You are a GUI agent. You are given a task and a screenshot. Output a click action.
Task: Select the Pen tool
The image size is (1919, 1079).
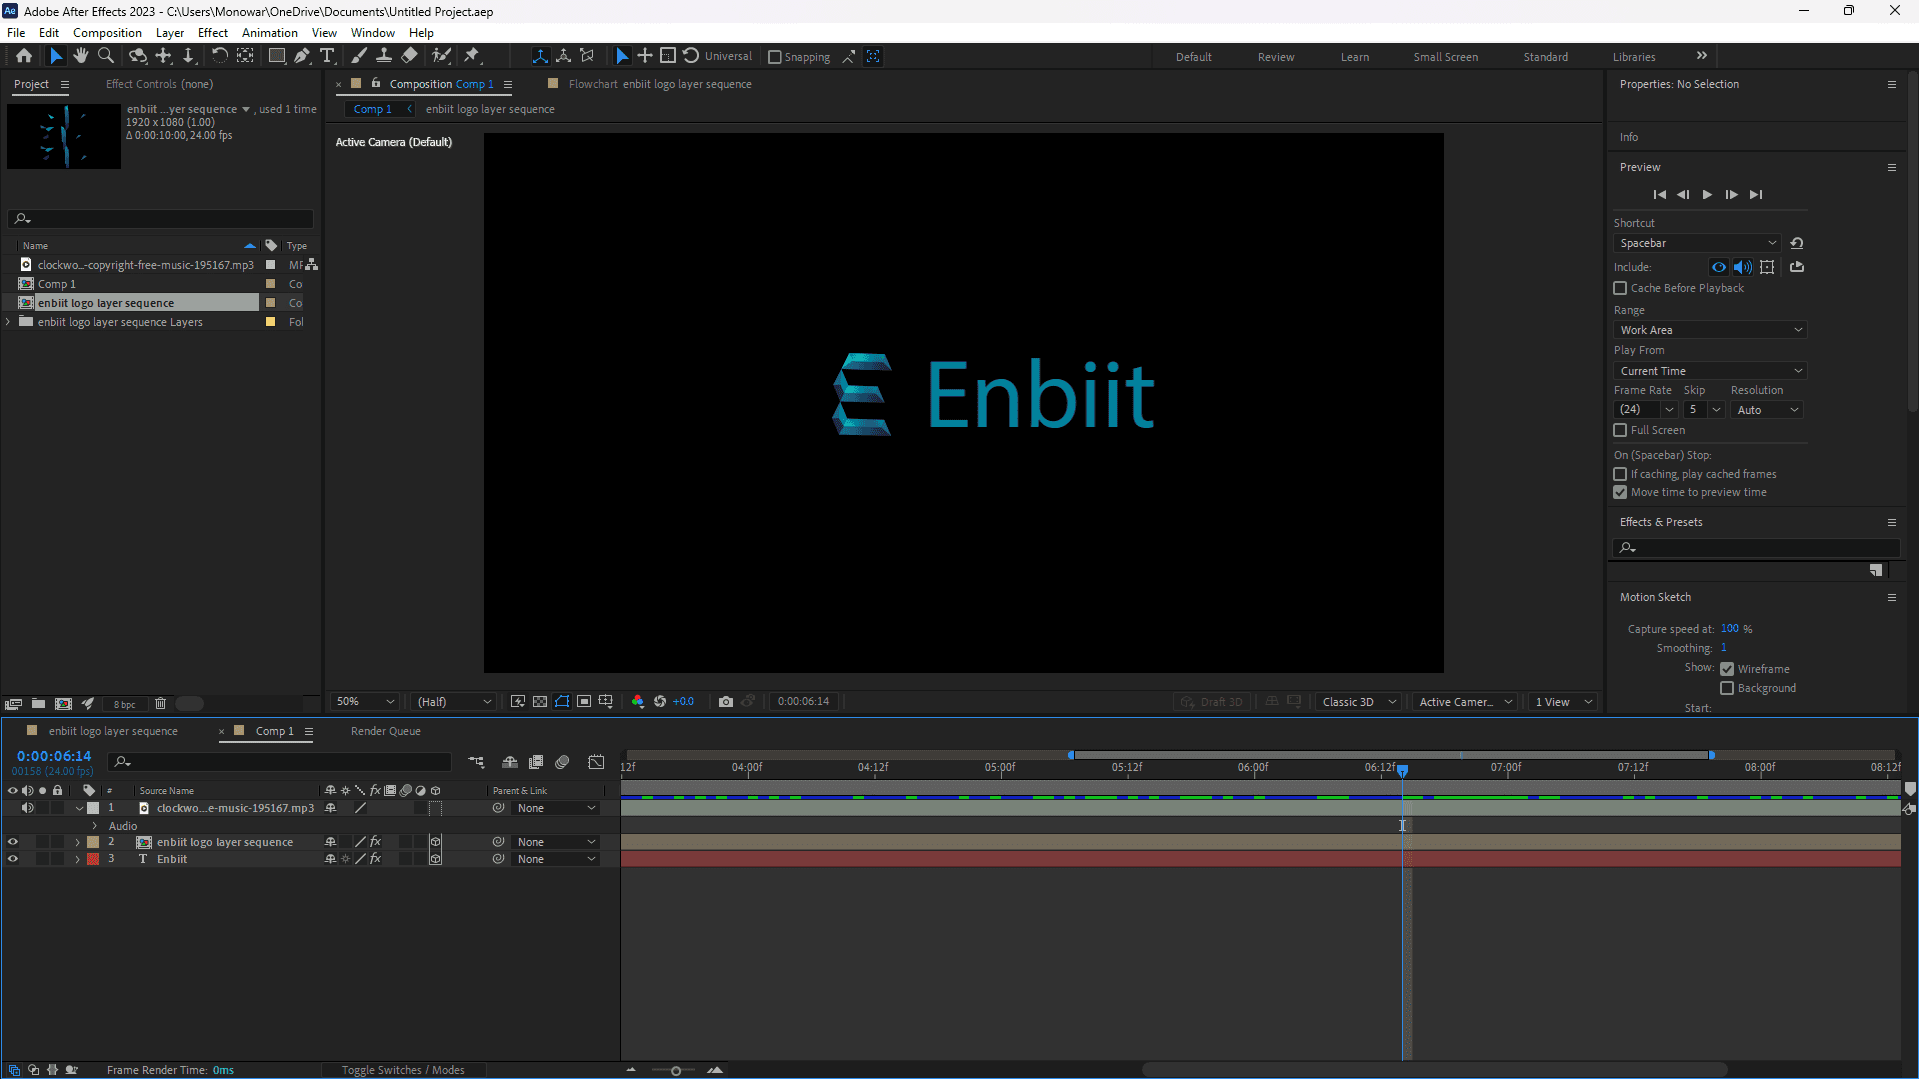tap(302, 56)
